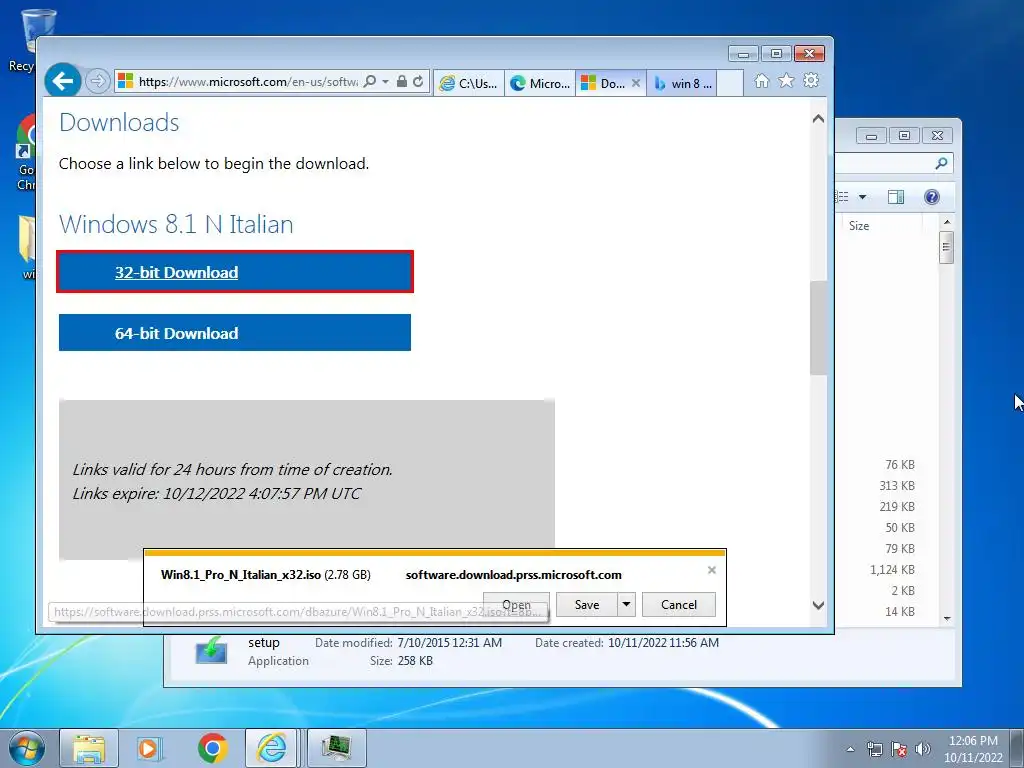This screenshot has width=1024, height=768.
Task: Click the 313 KB size entry in Explorer
Action: click(x=897, y=485)
